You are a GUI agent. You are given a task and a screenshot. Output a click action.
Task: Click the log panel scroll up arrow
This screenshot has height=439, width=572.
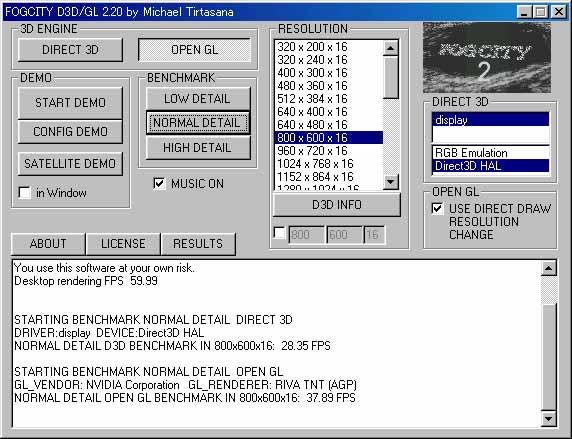(x=549, y=269)
